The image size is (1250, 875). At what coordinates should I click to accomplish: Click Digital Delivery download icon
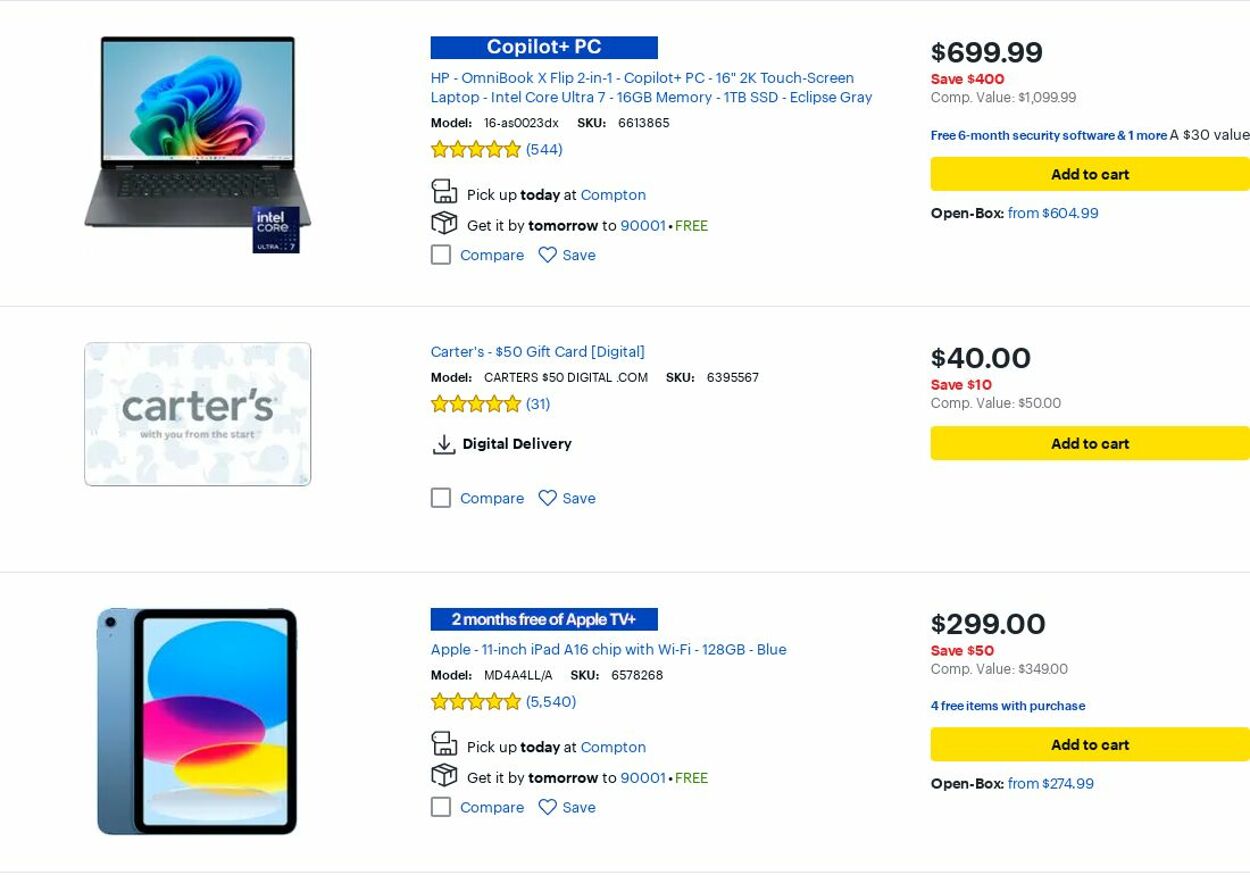pos(444,444)
